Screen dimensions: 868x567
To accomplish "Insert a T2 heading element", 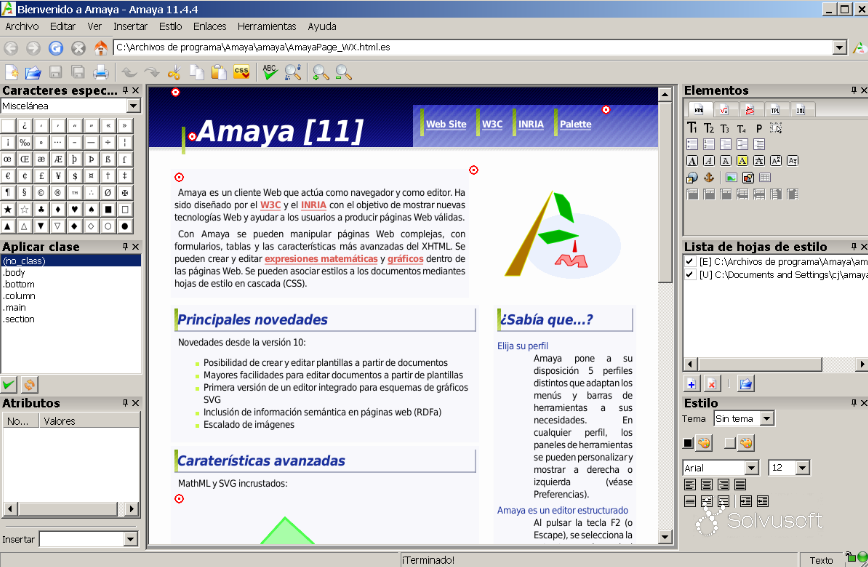I will [x=709, y=128].
